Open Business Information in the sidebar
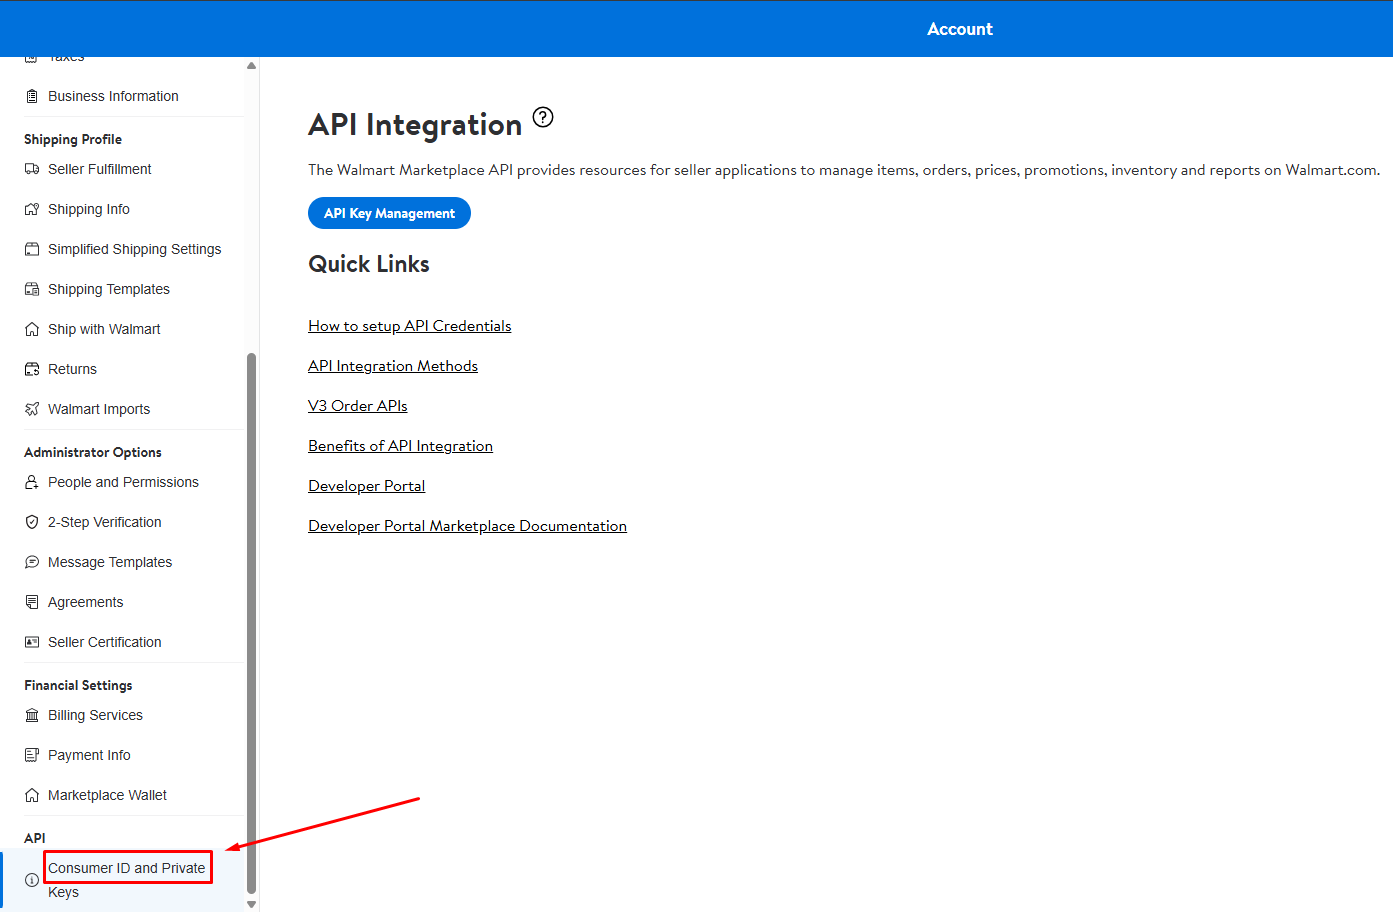 113,96
